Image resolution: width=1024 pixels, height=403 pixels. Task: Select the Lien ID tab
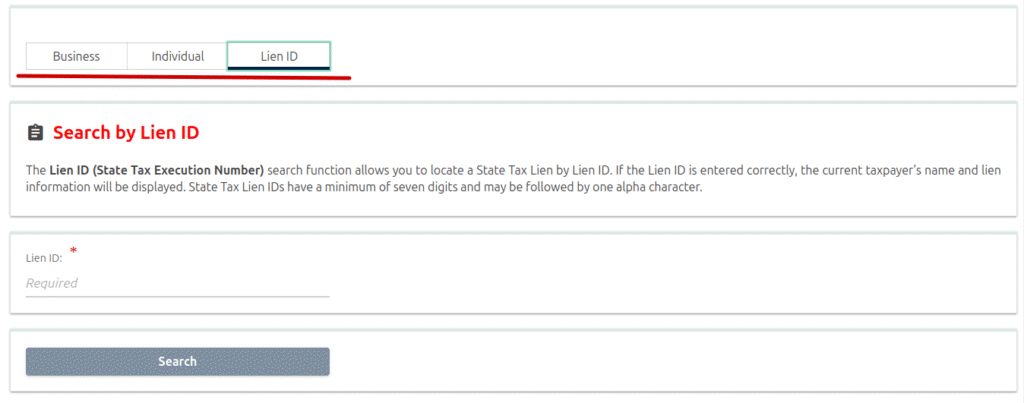(278, 56)
